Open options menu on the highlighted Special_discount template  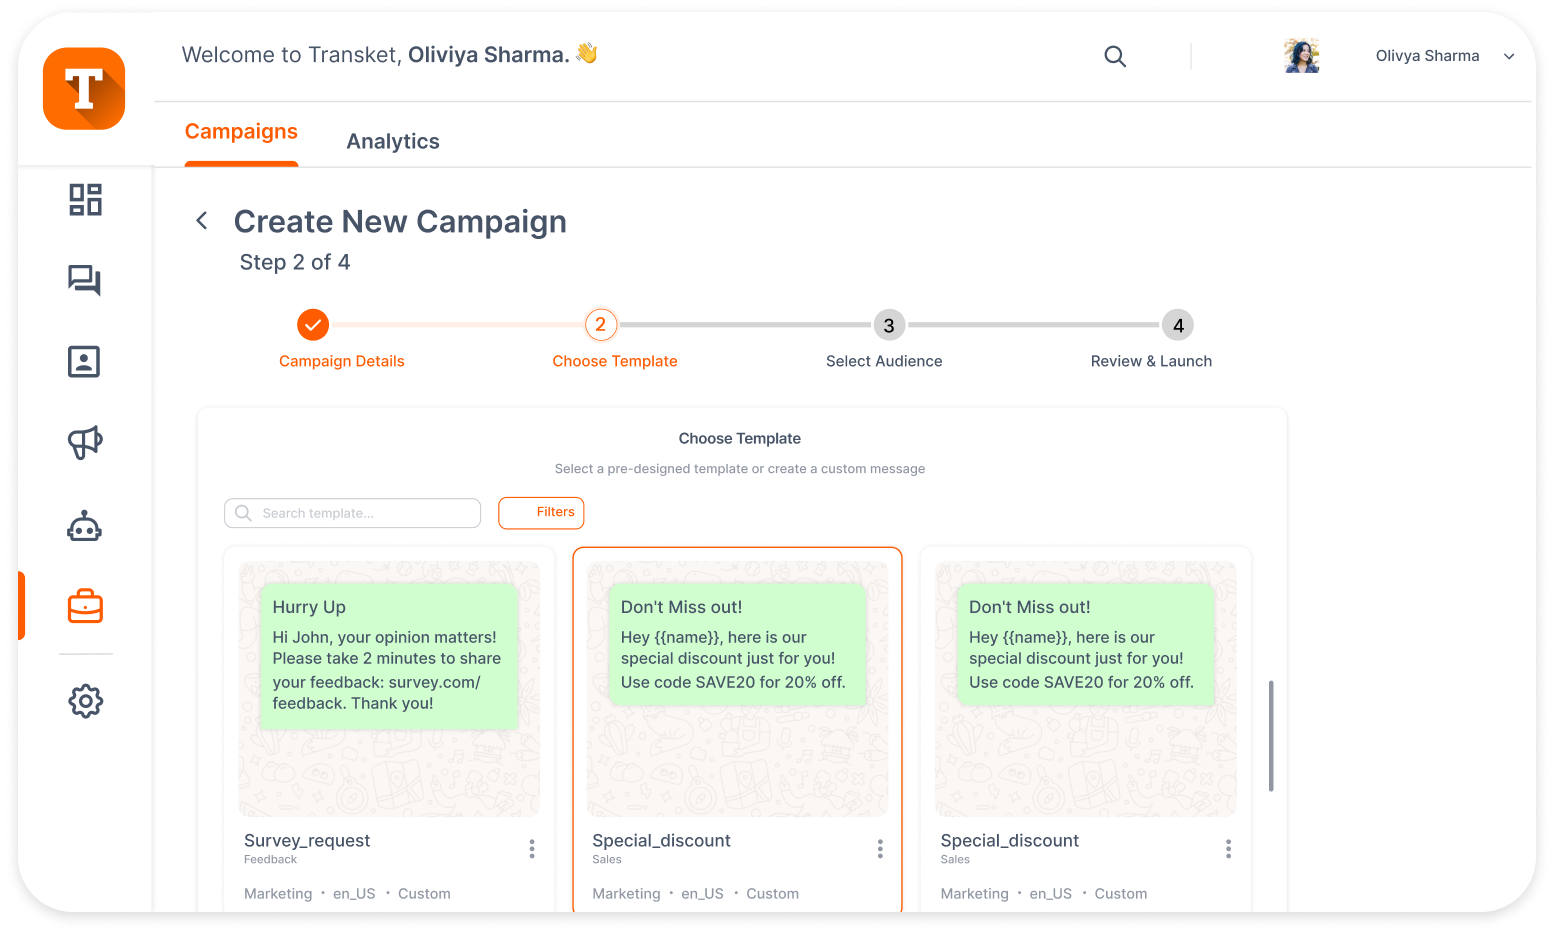[x=880, y=848]
